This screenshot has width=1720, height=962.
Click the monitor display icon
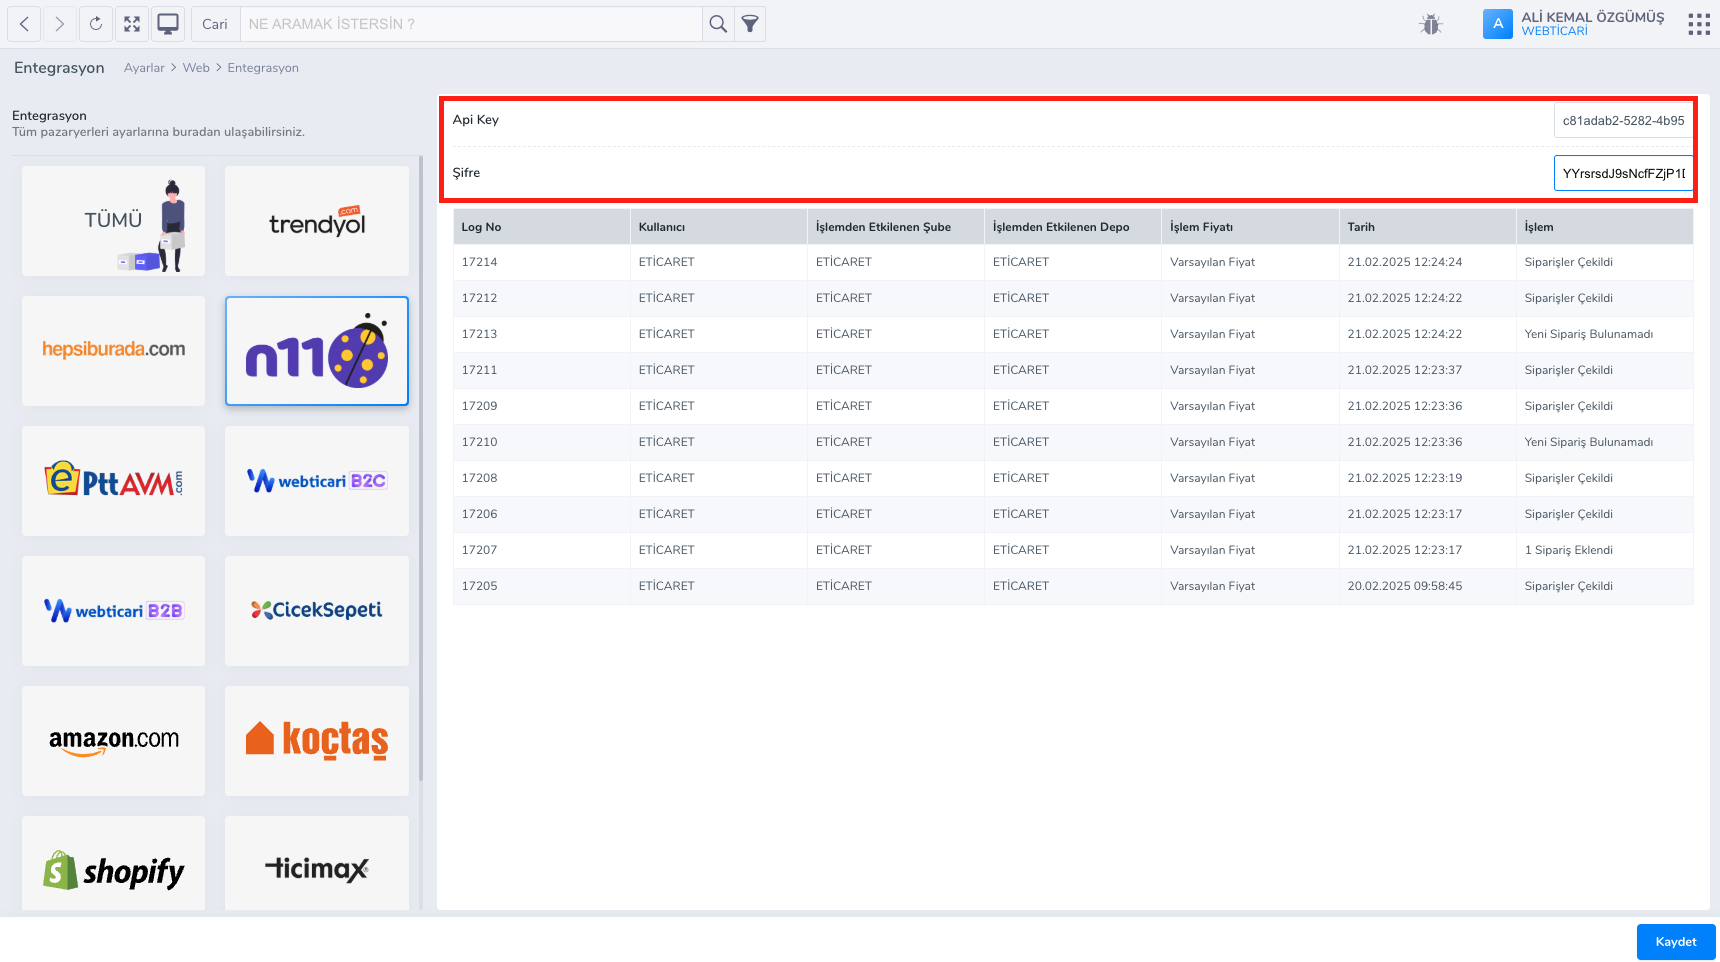(x=168, y=24)
